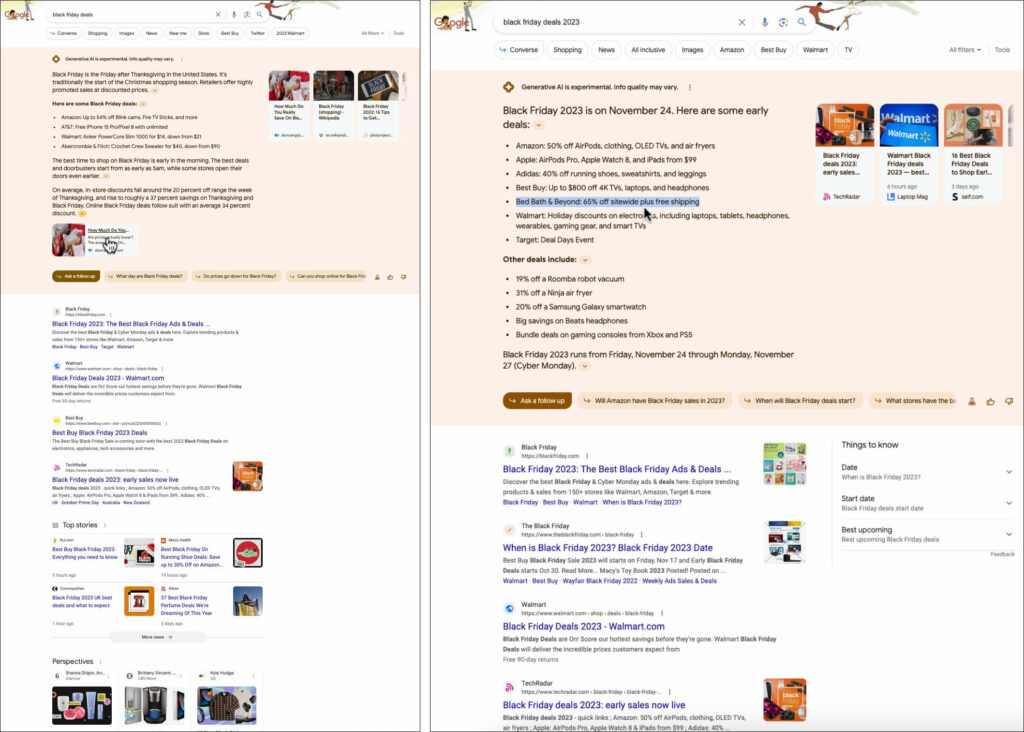Open the Laptop Mag 'Walmart Black Friday deals 2023' card
Viewport: 1024px width, 732px height.
tap(908, 153)
